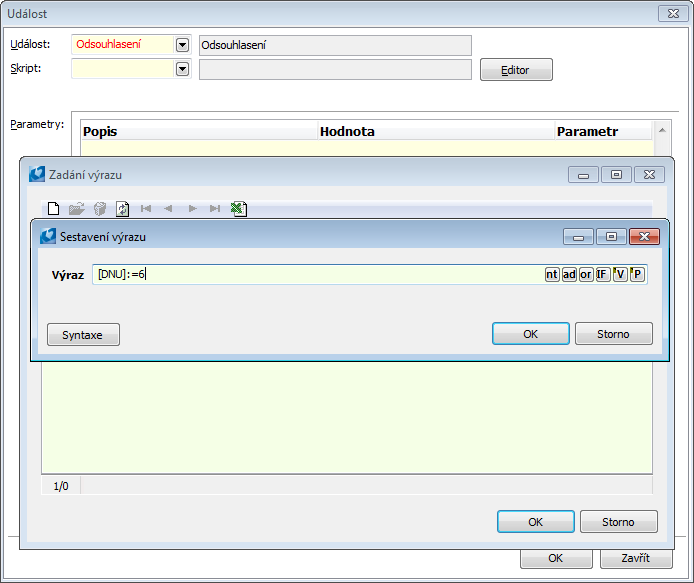
Task: Click Zavřít button in Událost window
Action: click(636, 559)
